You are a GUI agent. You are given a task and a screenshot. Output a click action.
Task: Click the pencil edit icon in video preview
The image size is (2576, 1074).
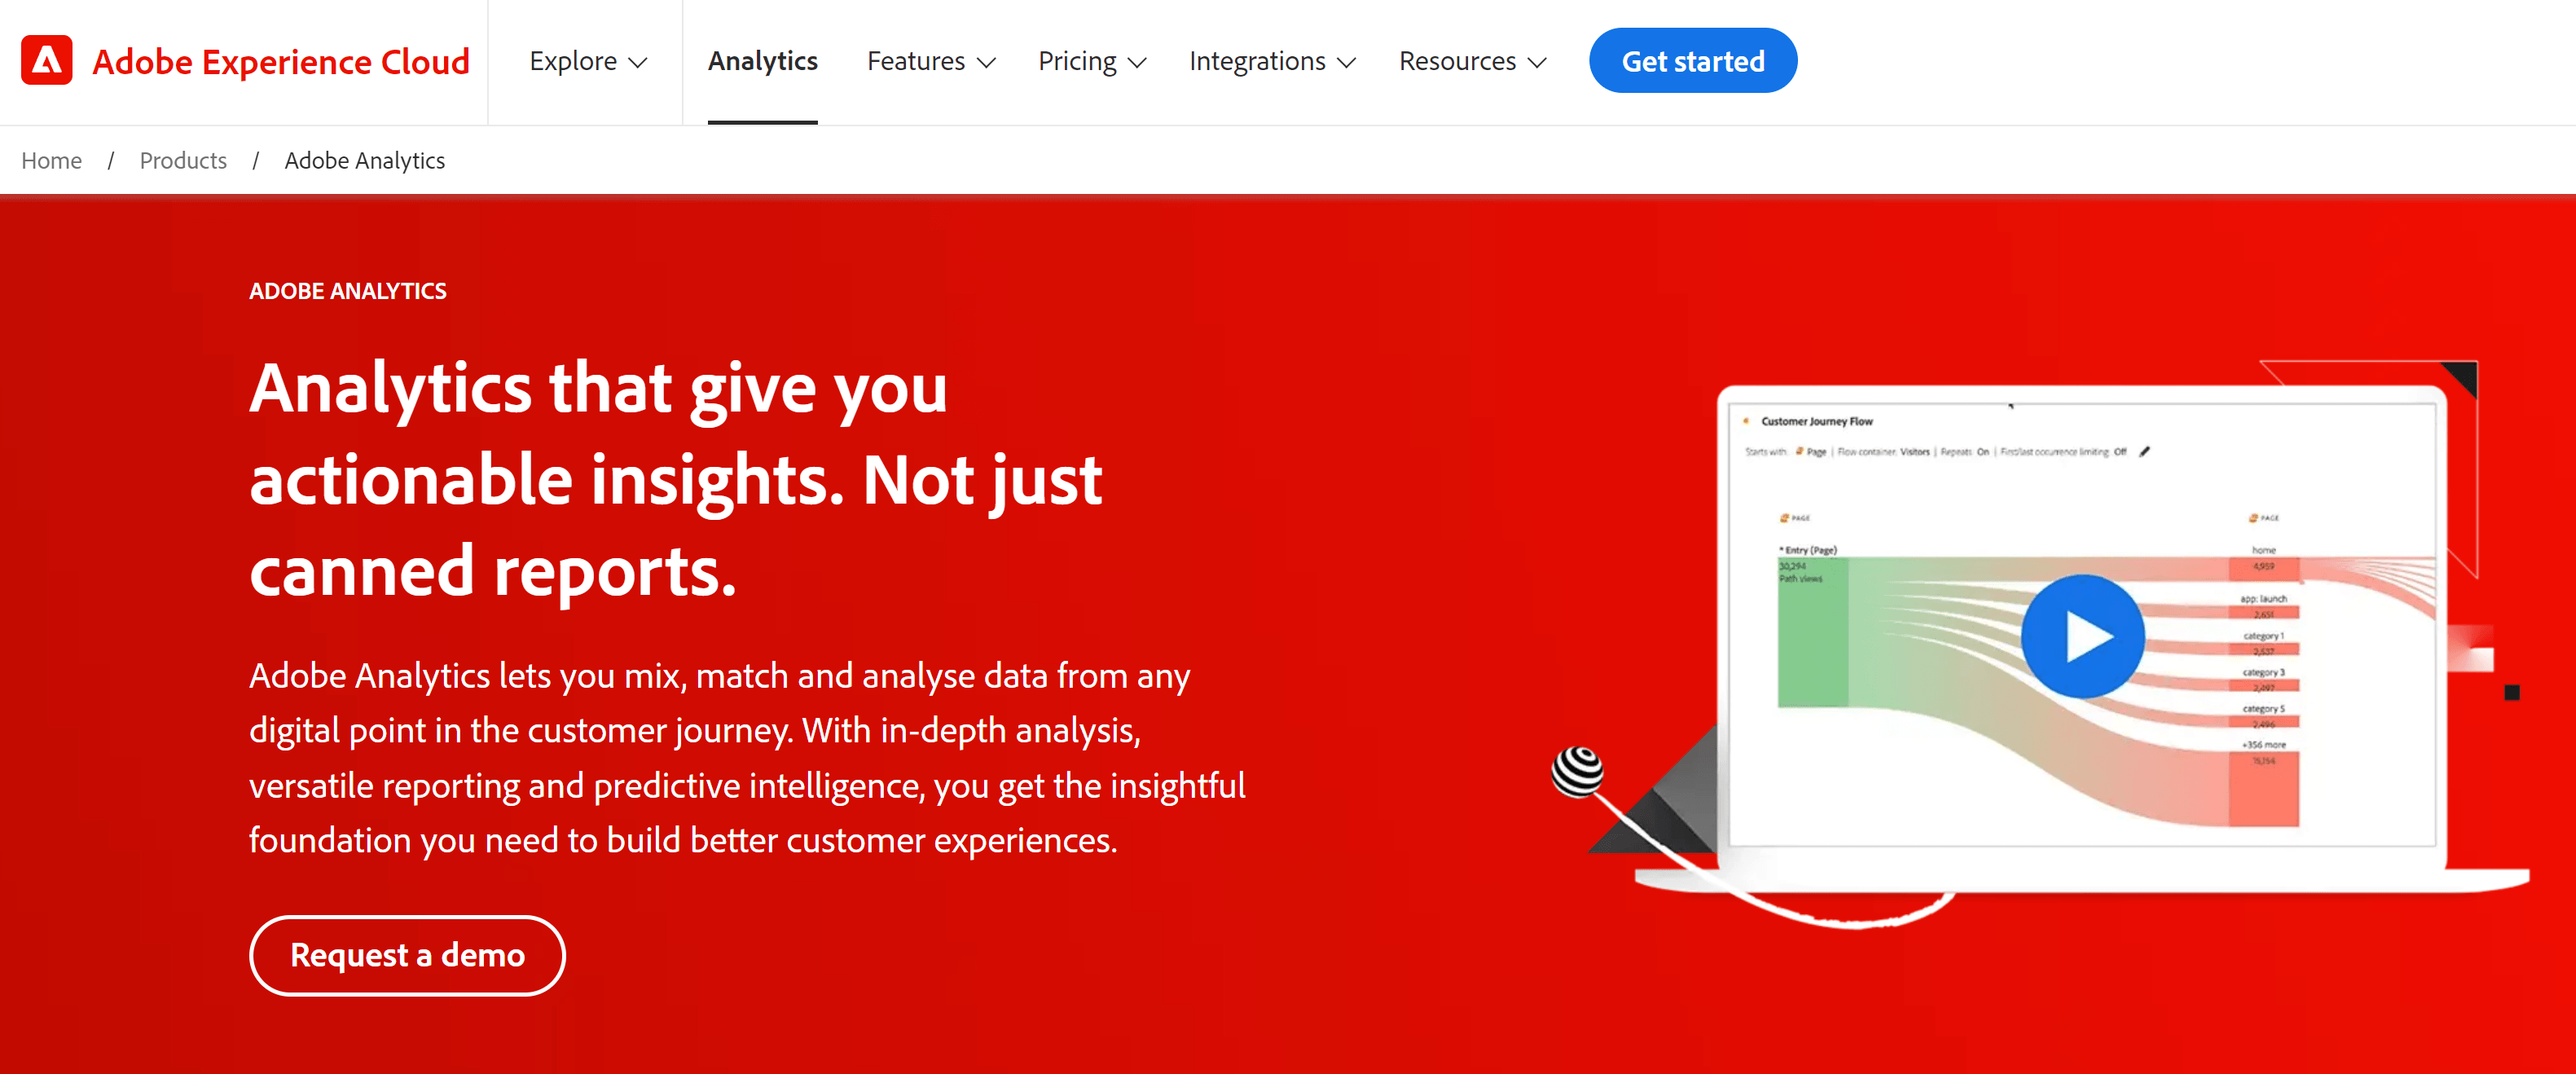click(x=2144, y=452)
